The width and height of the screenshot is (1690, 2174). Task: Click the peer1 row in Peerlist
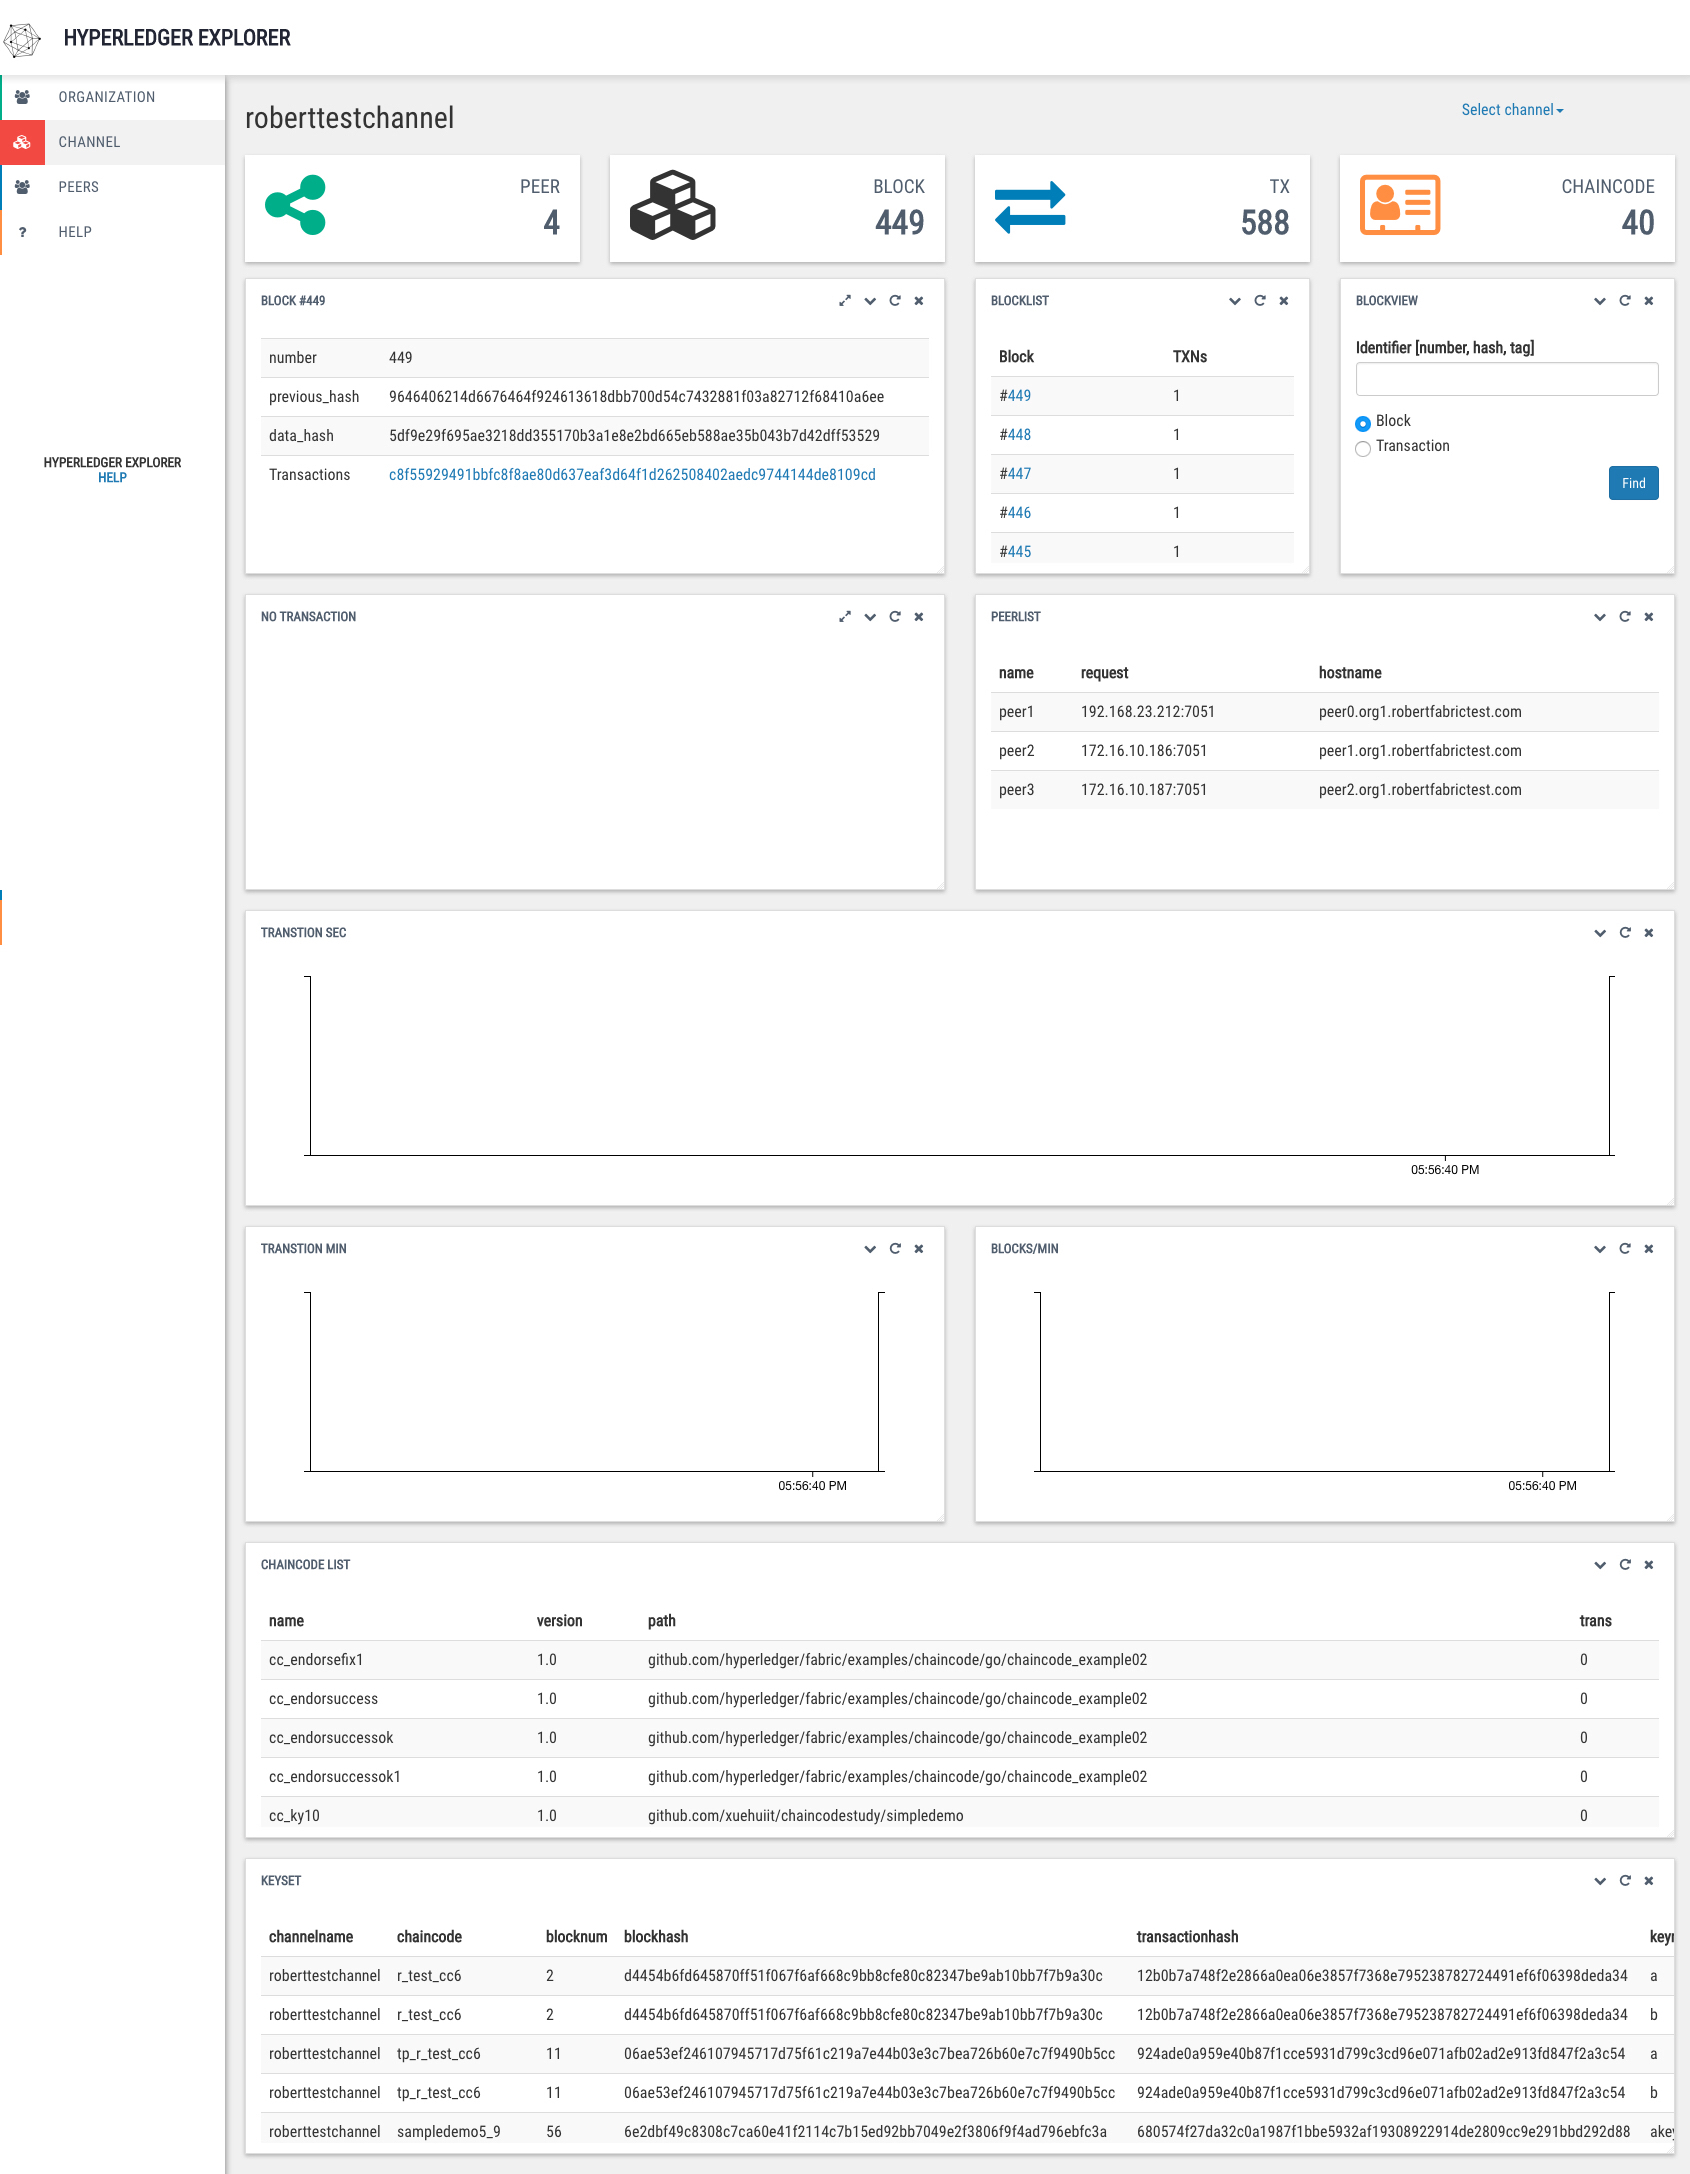(x=1325, y=712)
